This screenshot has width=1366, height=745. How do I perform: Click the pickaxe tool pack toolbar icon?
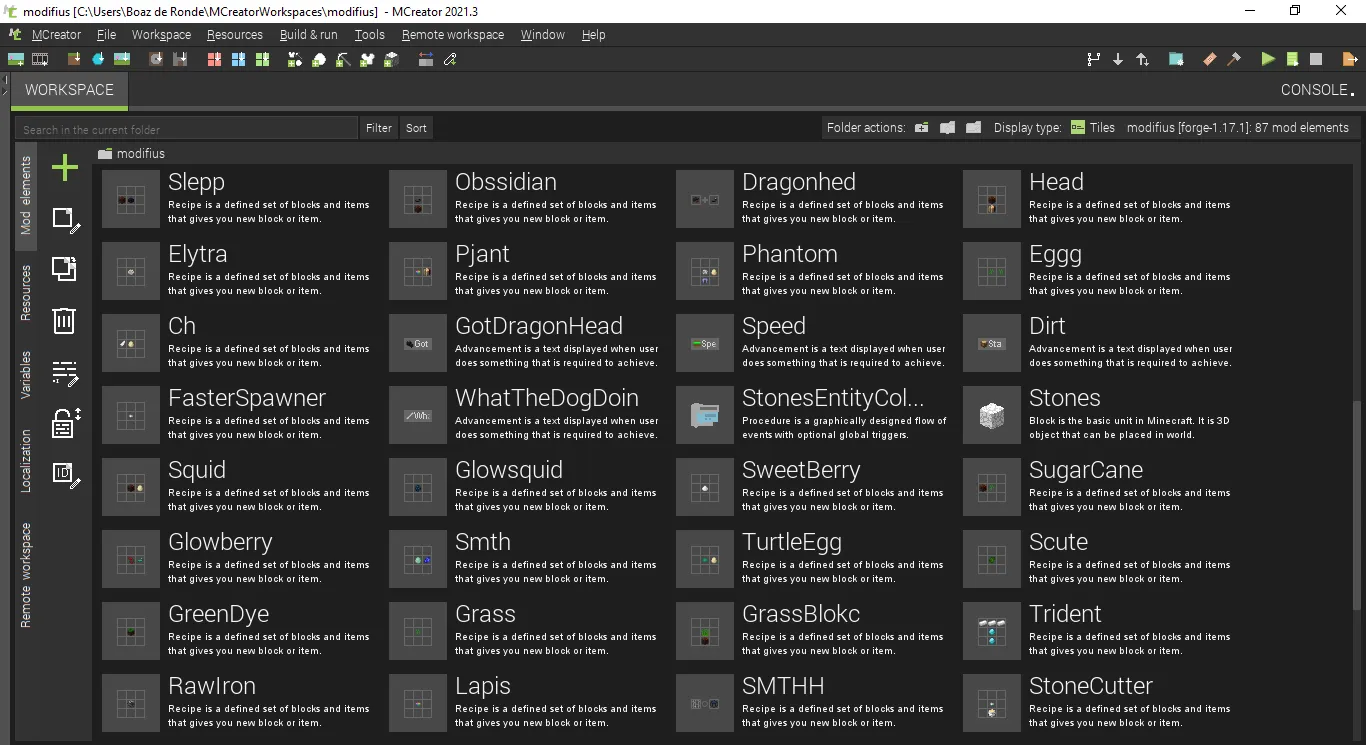(343, 60)
